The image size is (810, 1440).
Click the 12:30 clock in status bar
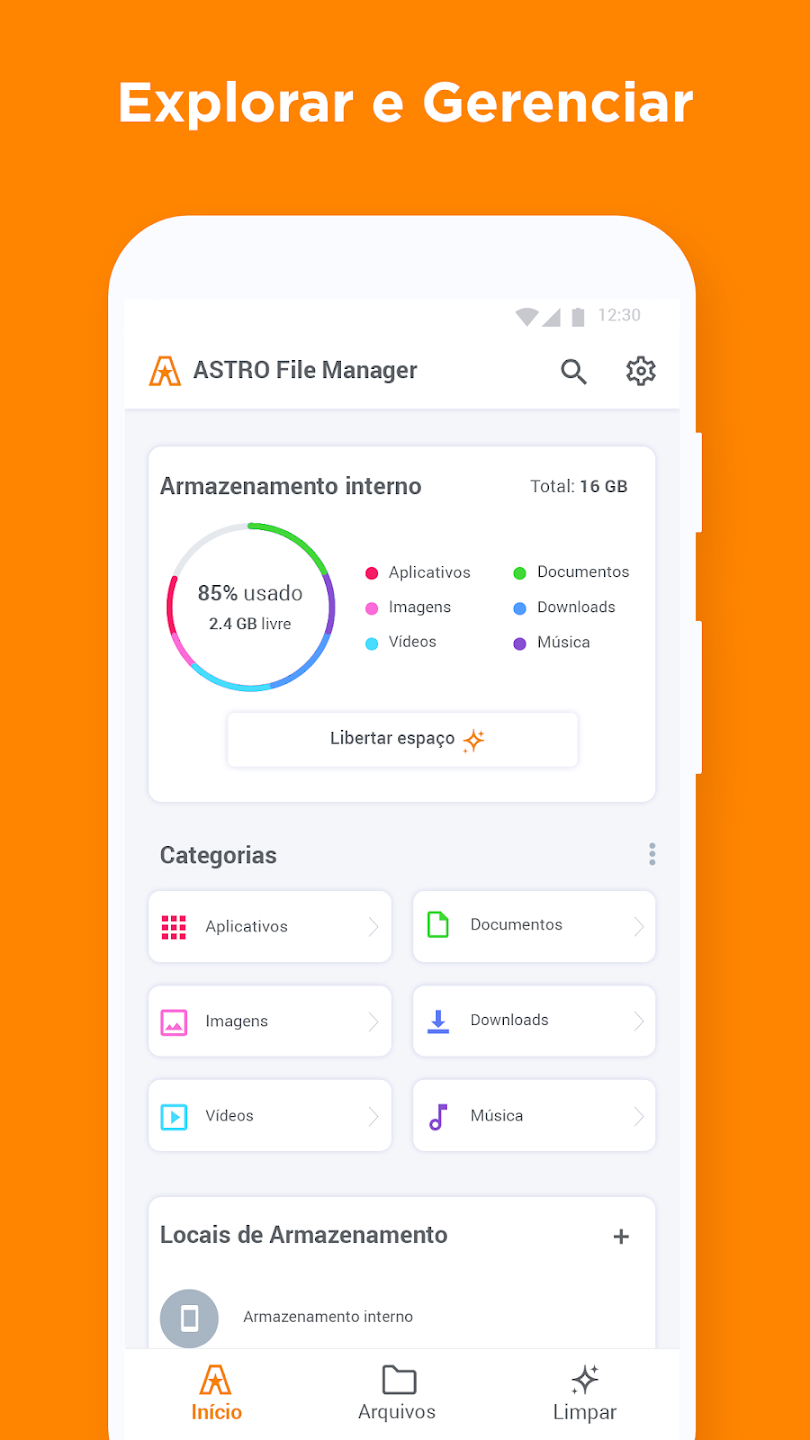point(619,315)
